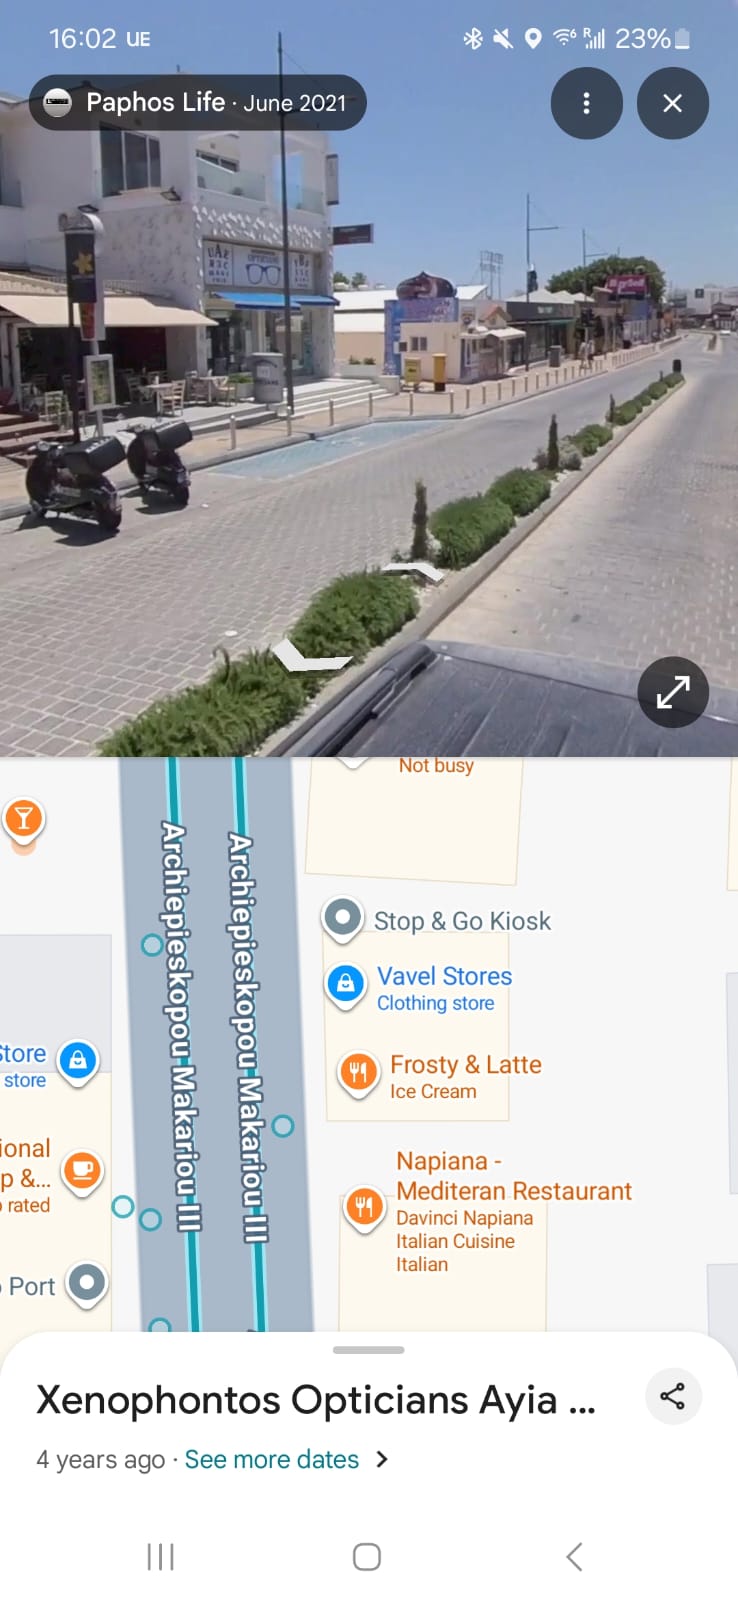Tap the orange coffee cup pin

pos(82,1171)
